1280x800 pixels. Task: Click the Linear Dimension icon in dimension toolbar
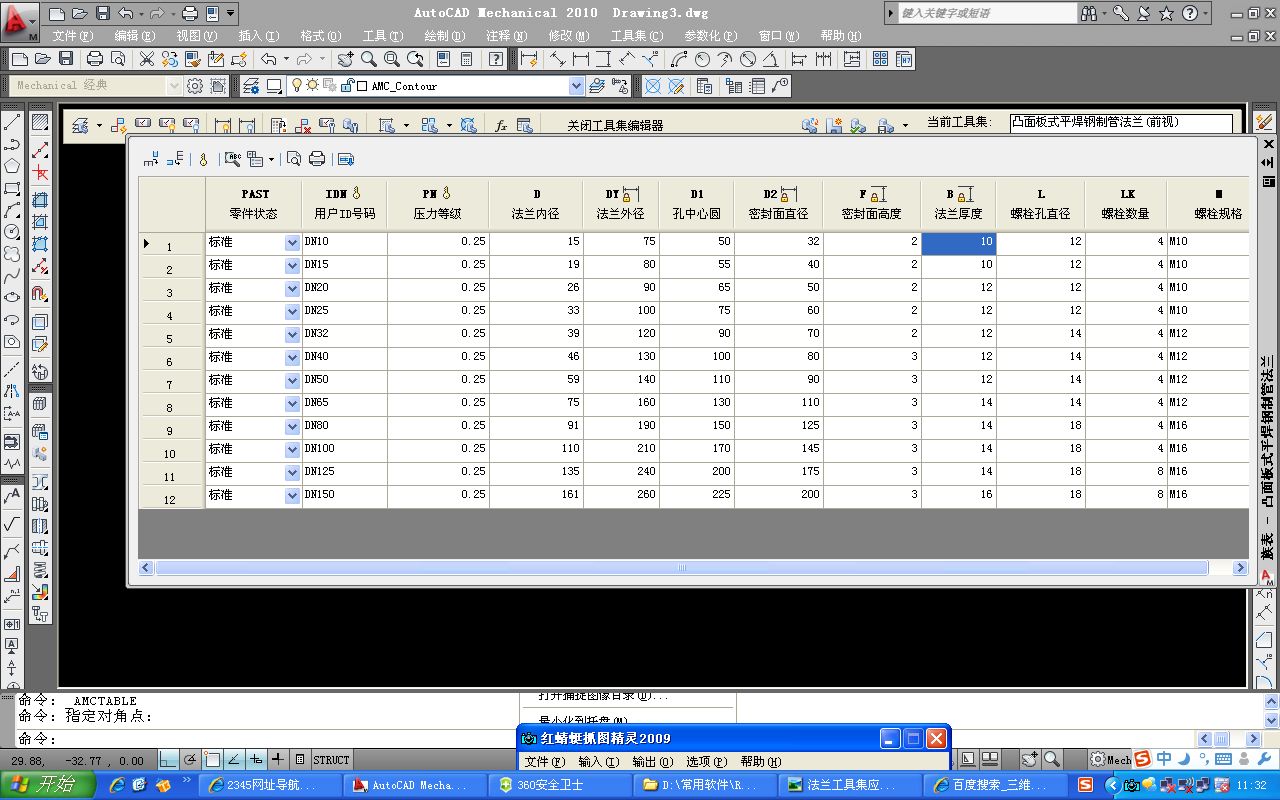(x=581, y=59)
